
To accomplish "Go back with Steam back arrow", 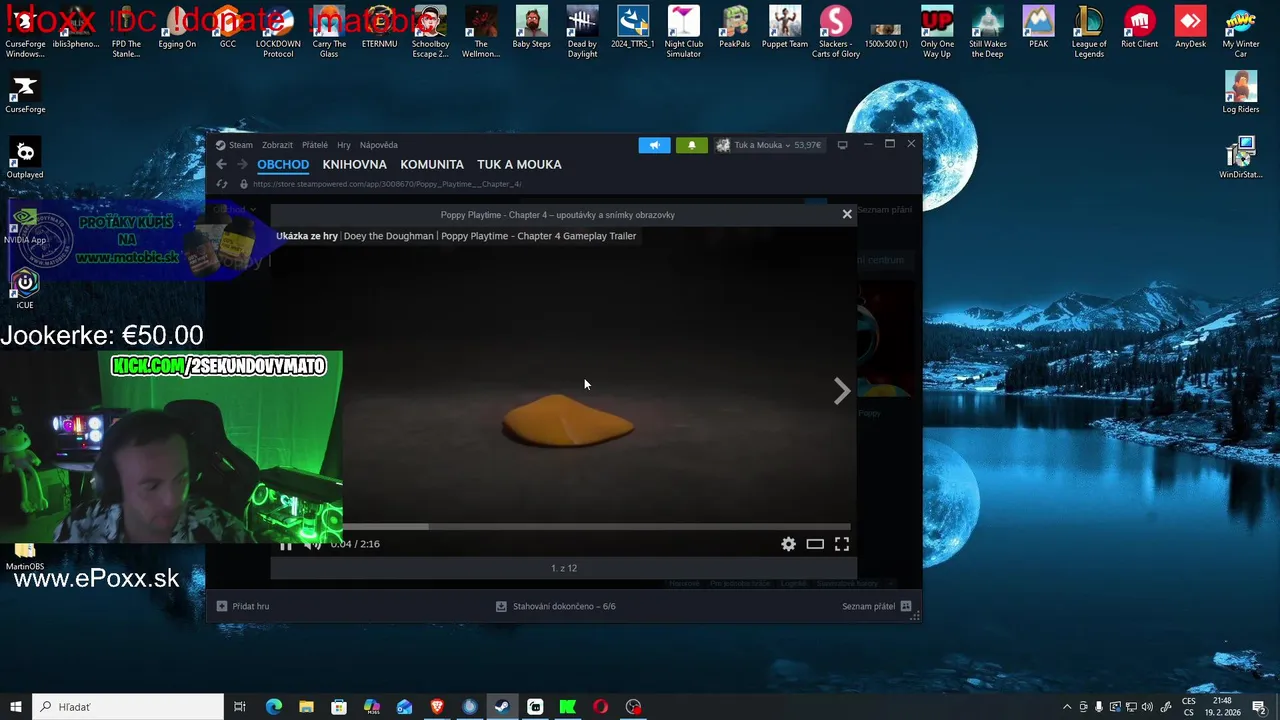I will pyautogui.click(x=222, y=164).
